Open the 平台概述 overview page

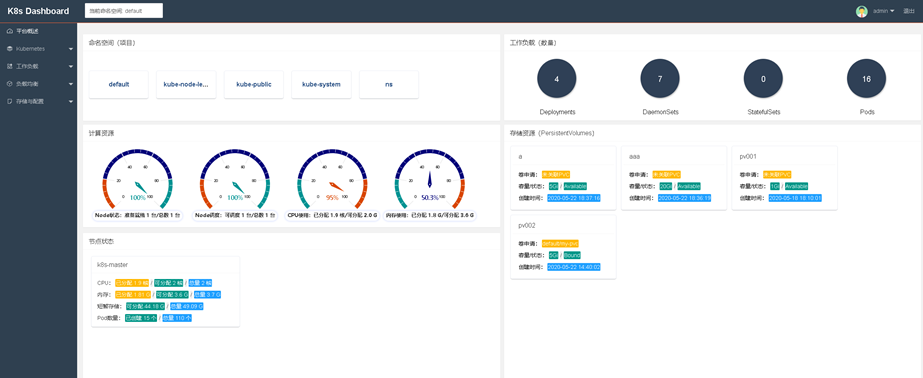pyautogui.click(x=27, y=31)
